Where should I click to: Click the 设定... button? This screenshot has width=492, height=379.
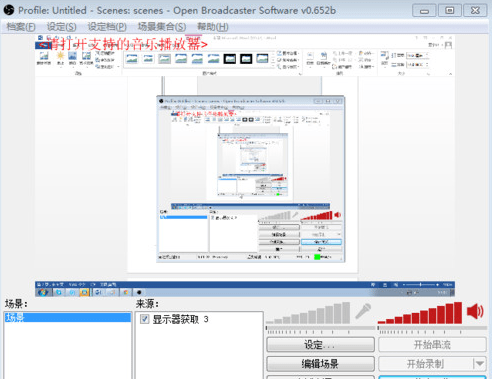pos(320,344)
